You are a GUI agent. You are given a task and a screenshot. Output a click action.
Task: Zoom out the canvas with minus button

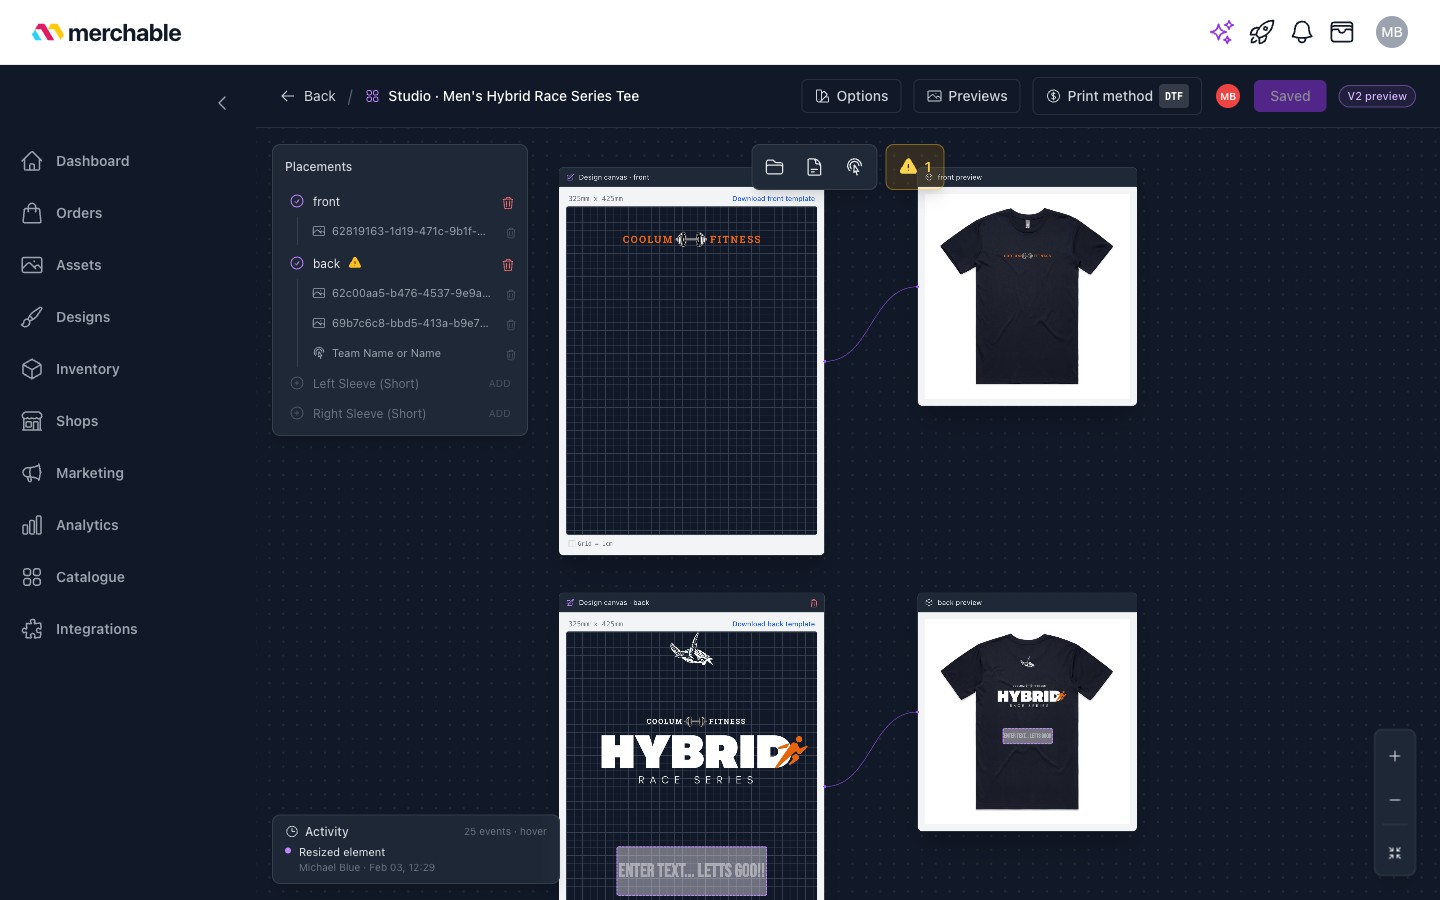1395,800
